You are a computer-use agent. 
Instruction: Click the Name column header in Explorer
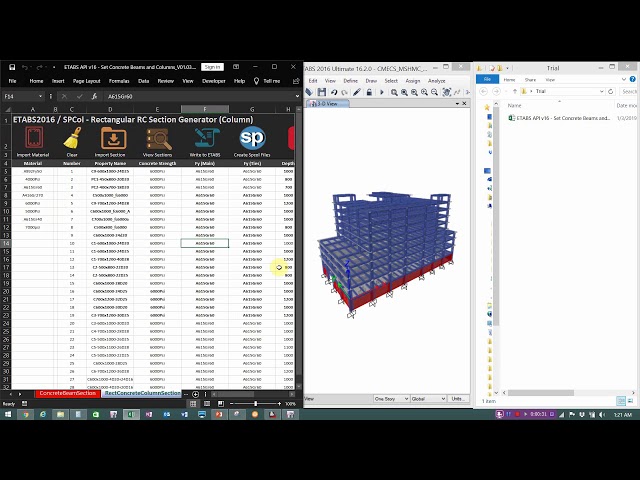(515, 105)
